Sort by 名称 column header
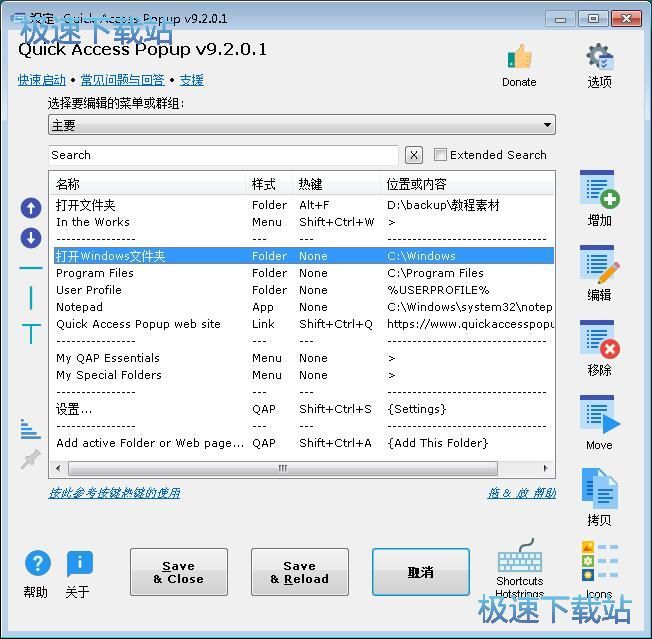 pos(149,184)
